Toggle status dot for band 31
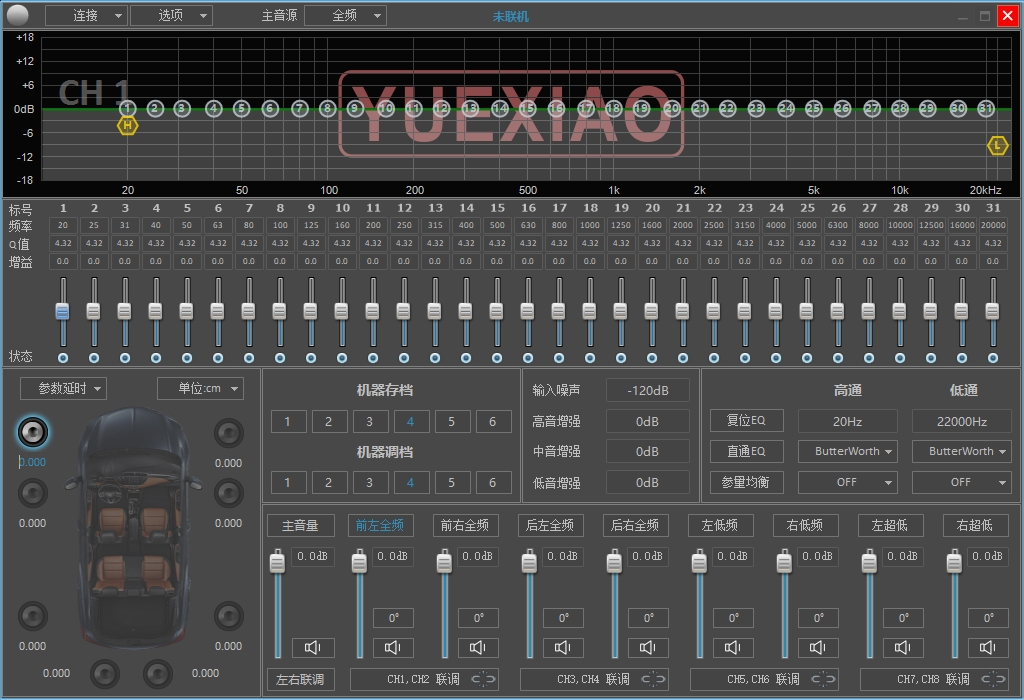This screenshot has width=1024, height=700. pos(993,358)
